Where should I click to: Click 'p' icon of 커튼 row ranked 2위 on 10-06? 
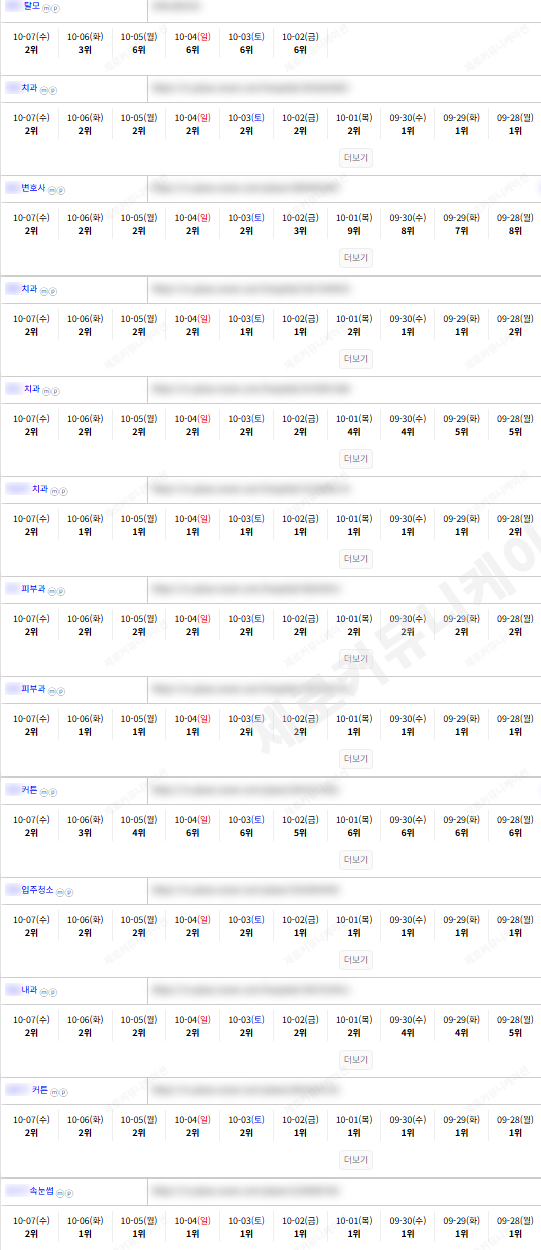tap(63, 1092)
